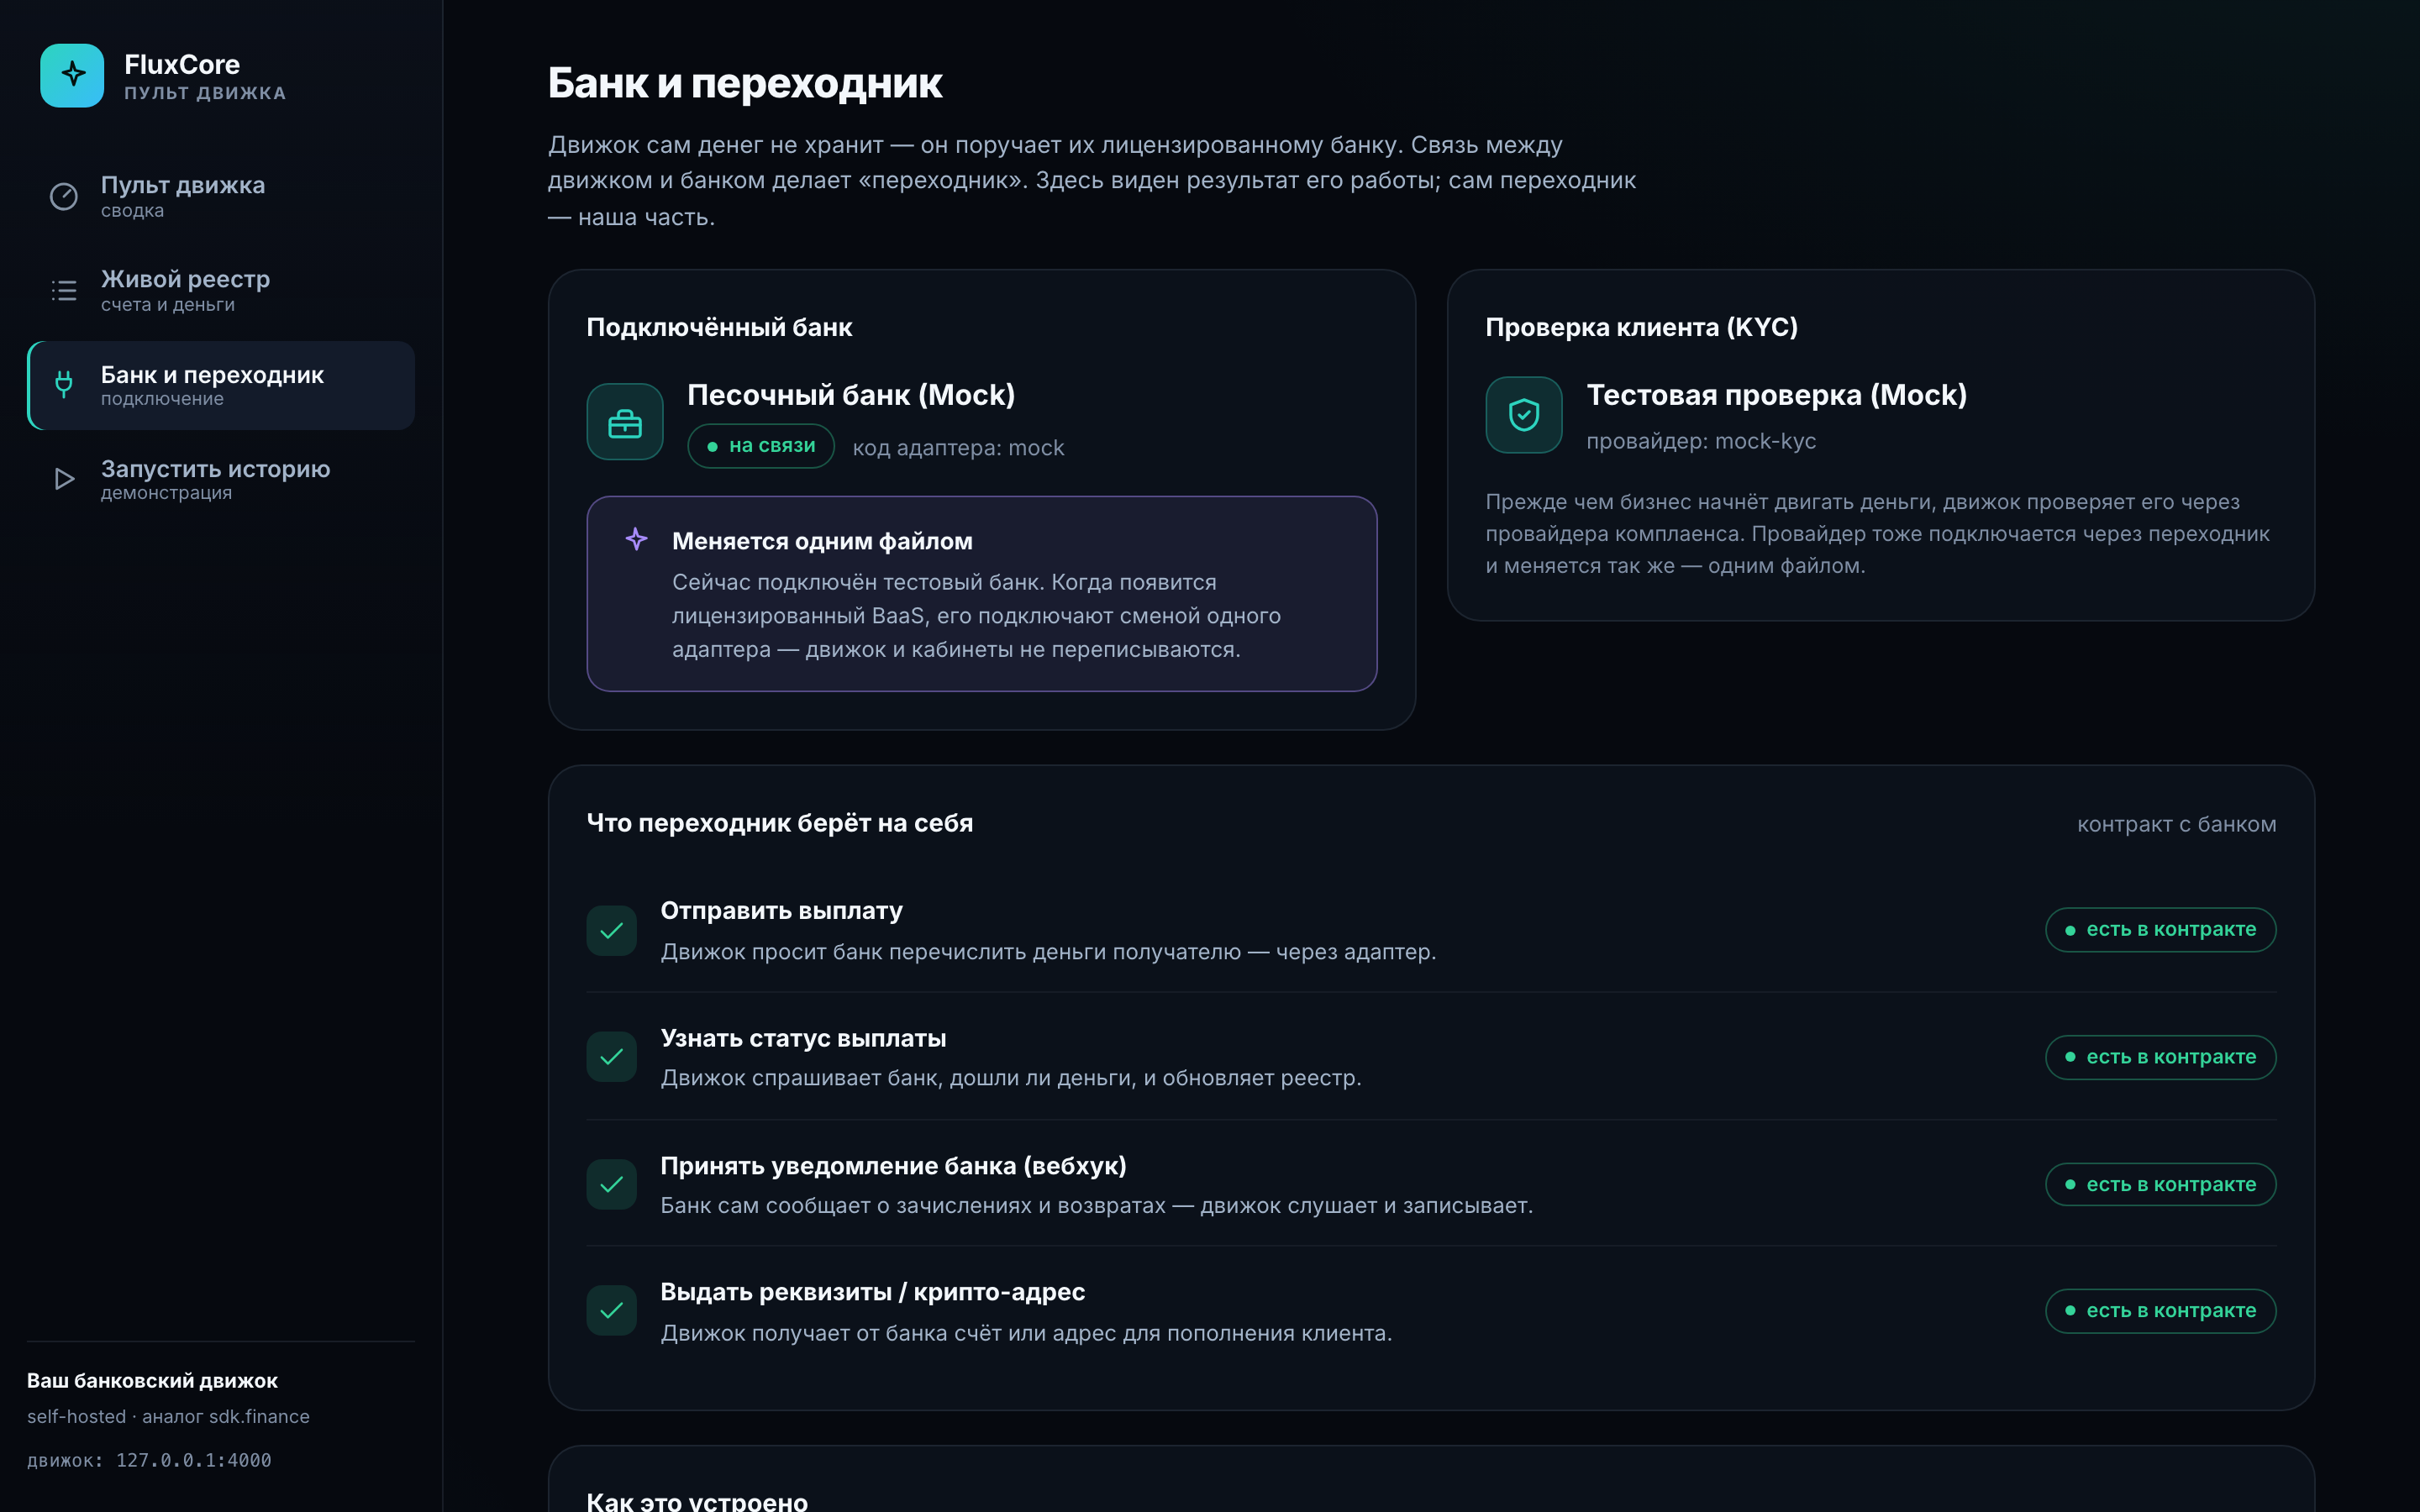
Task: Select the Живой реестр list icon
Action: (x=64, y=290)
